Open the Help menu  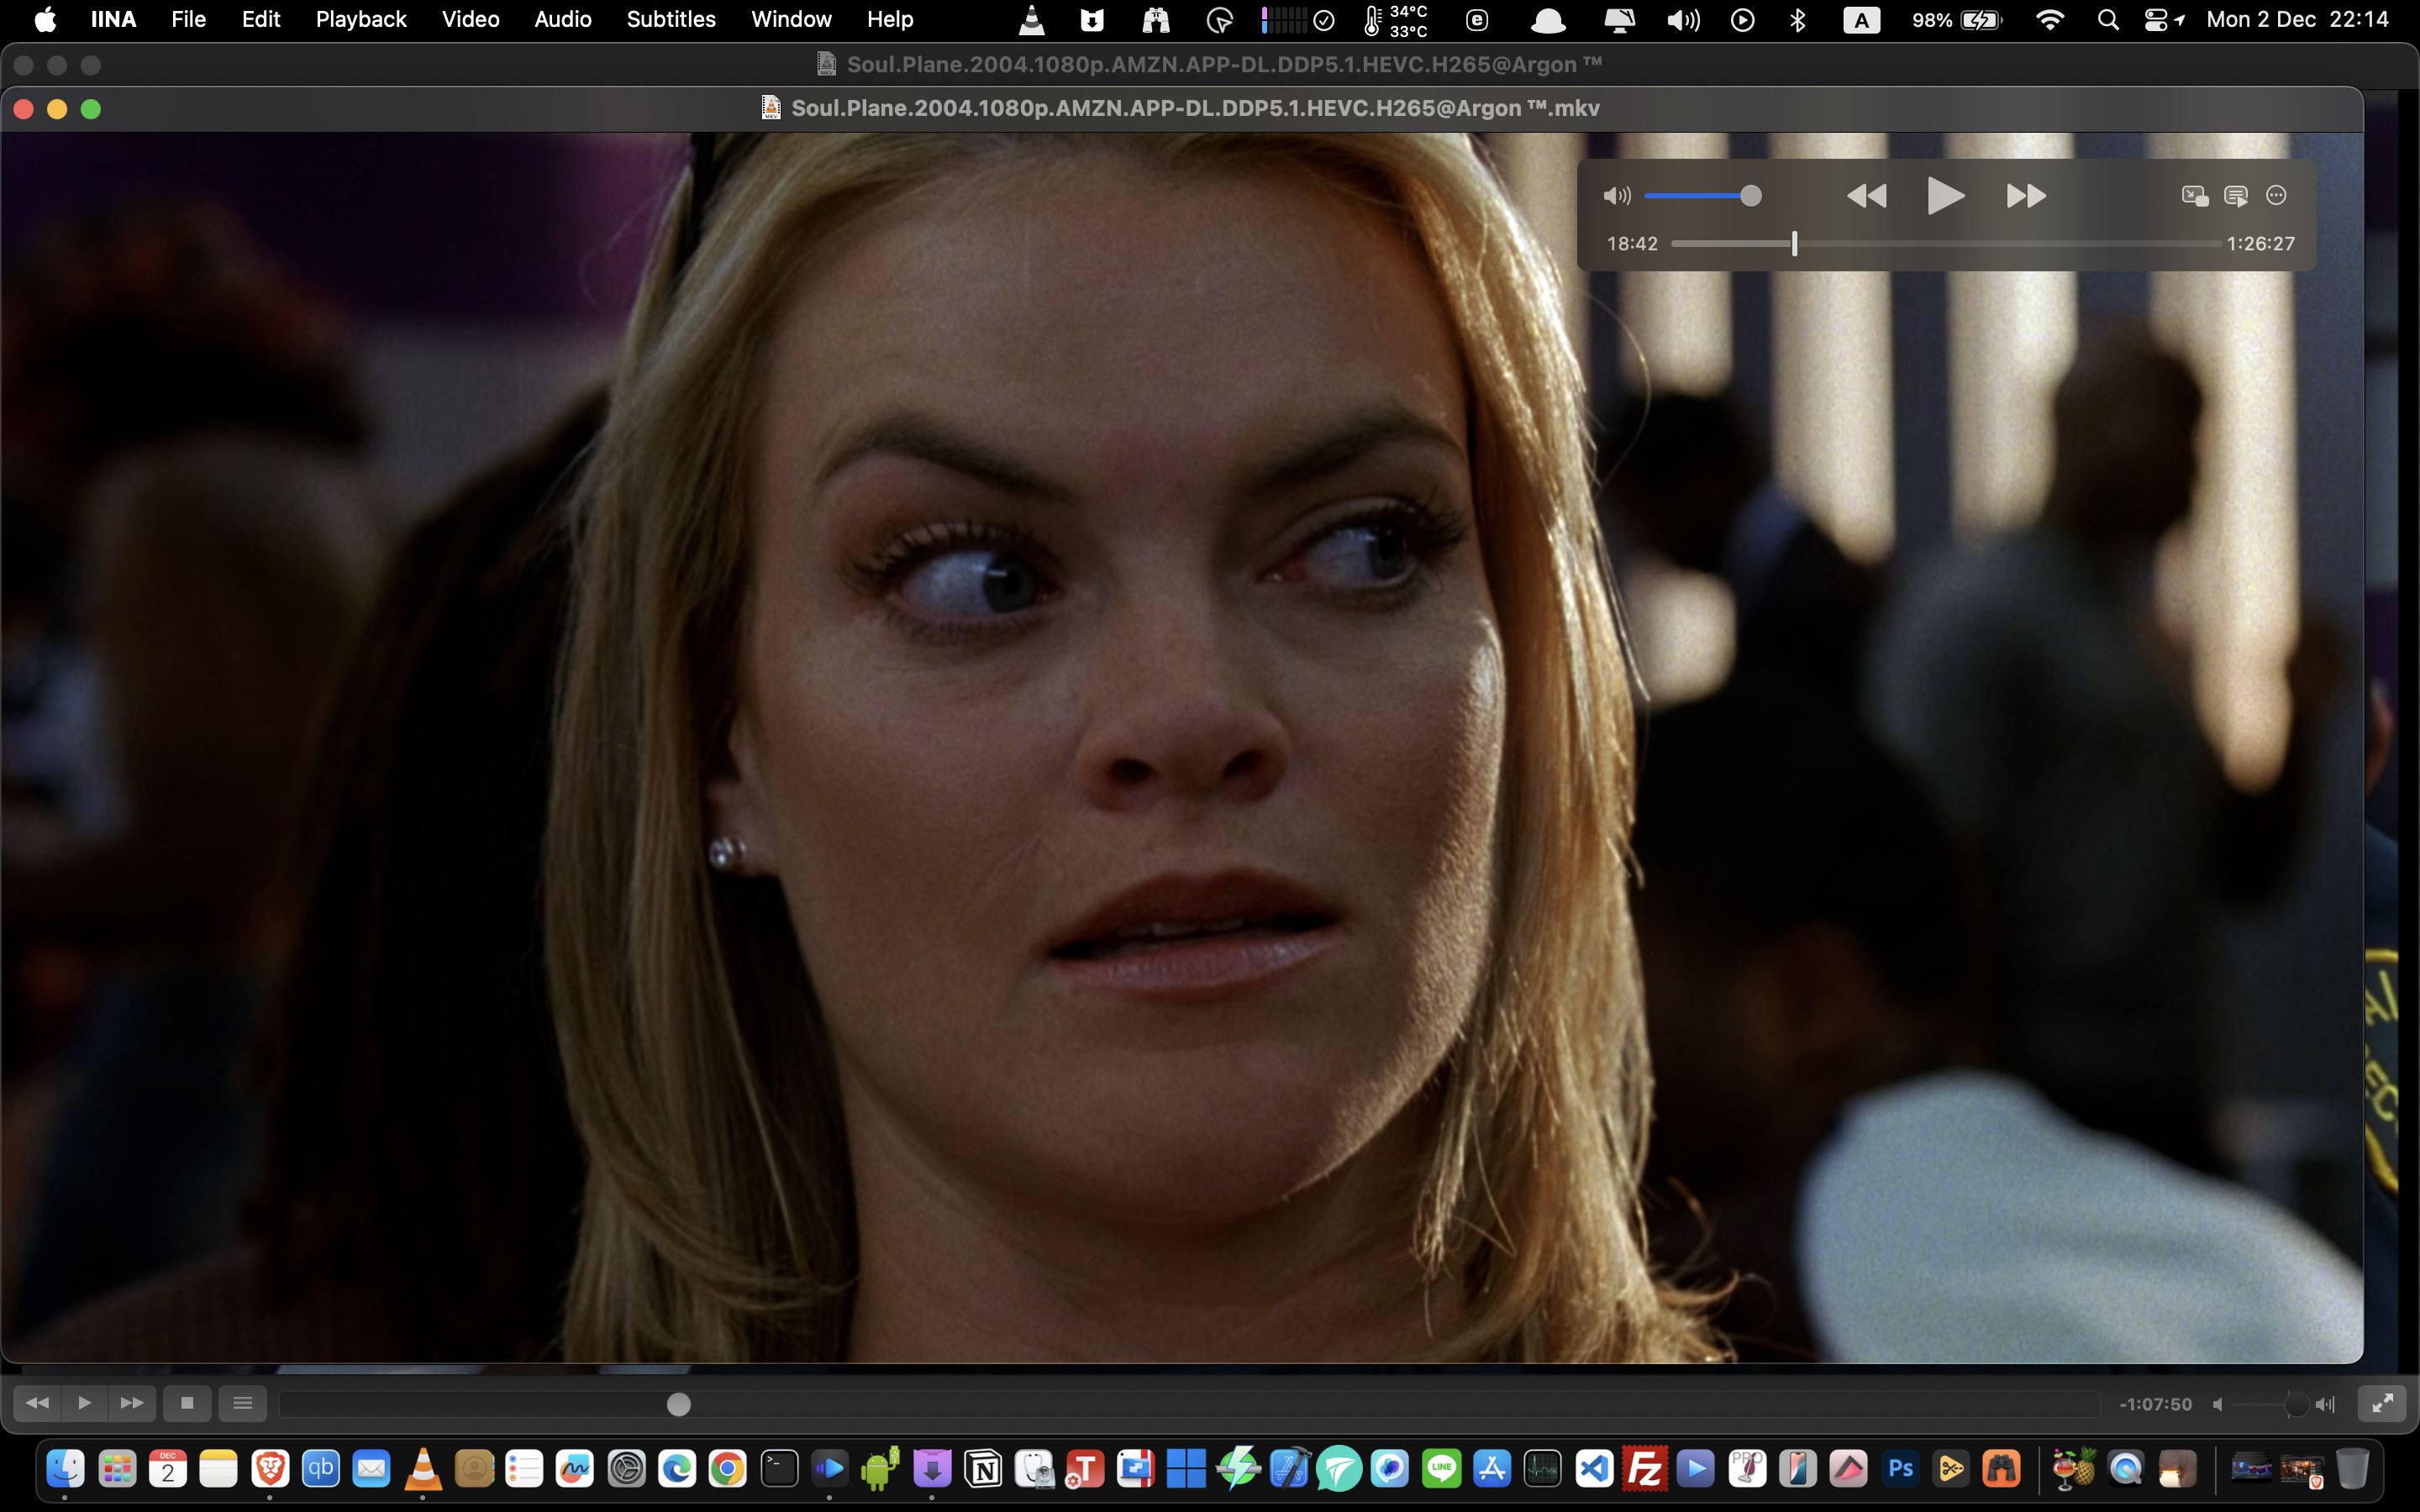tap(889, 19)
